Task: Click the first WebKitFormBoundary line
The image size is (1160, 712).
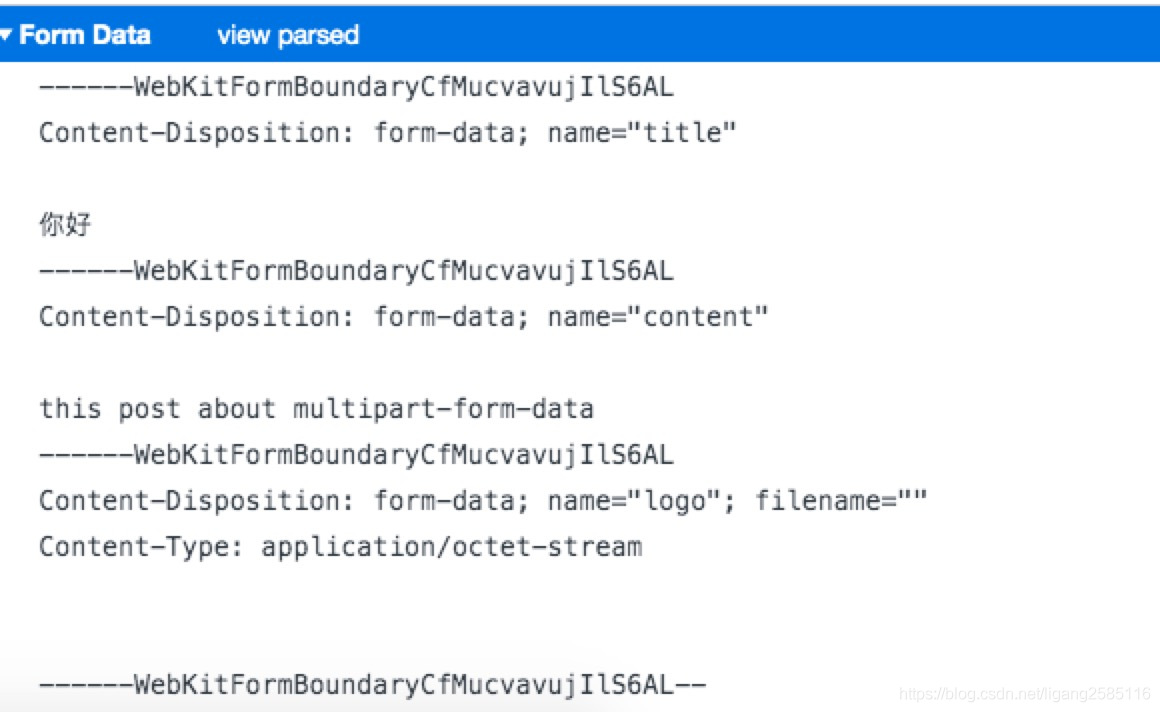Action: pos(355,87)
